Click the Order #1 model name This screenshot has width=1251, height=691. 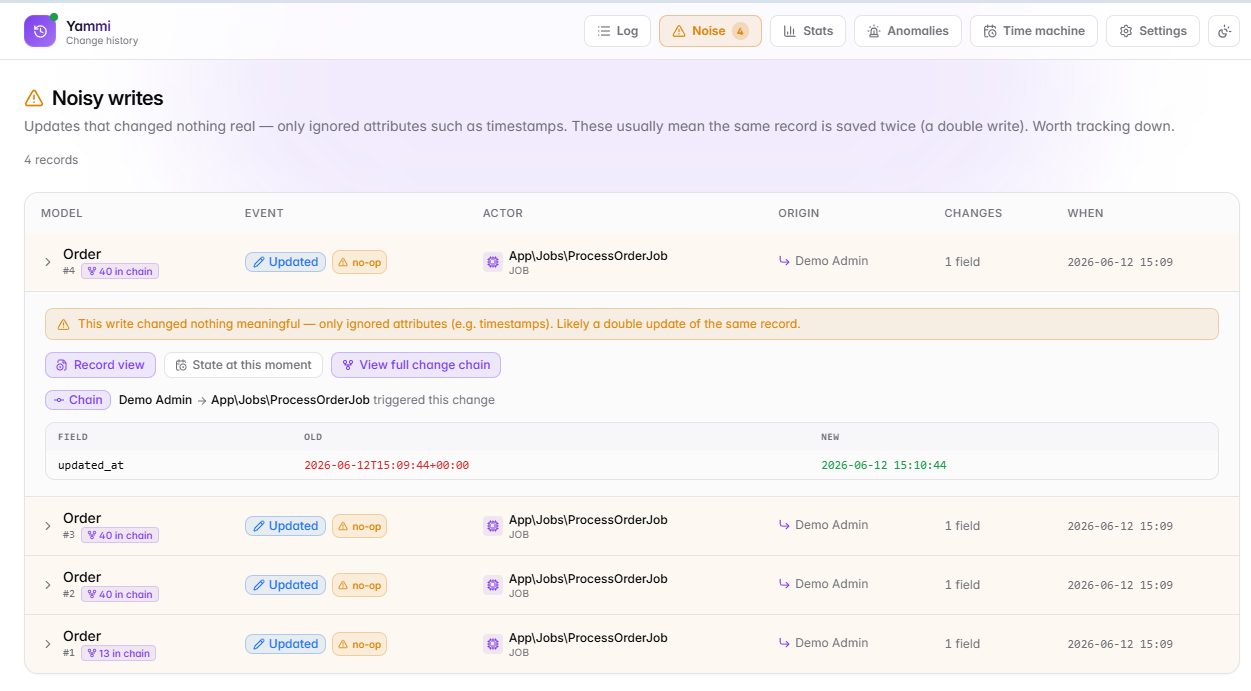[82, 636]
